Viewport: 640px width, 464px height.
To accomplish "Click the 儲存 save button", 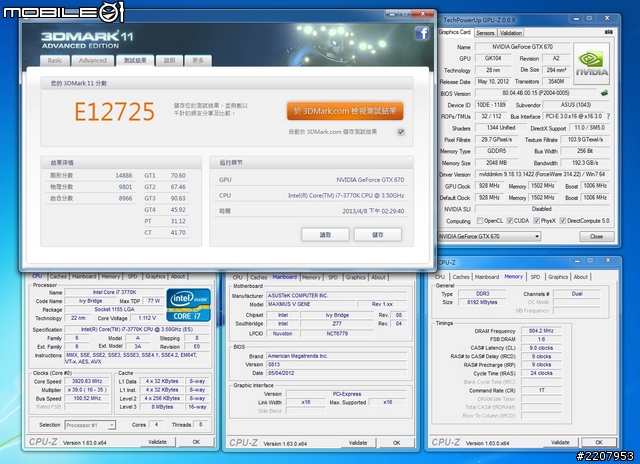I will click(378, 235).
